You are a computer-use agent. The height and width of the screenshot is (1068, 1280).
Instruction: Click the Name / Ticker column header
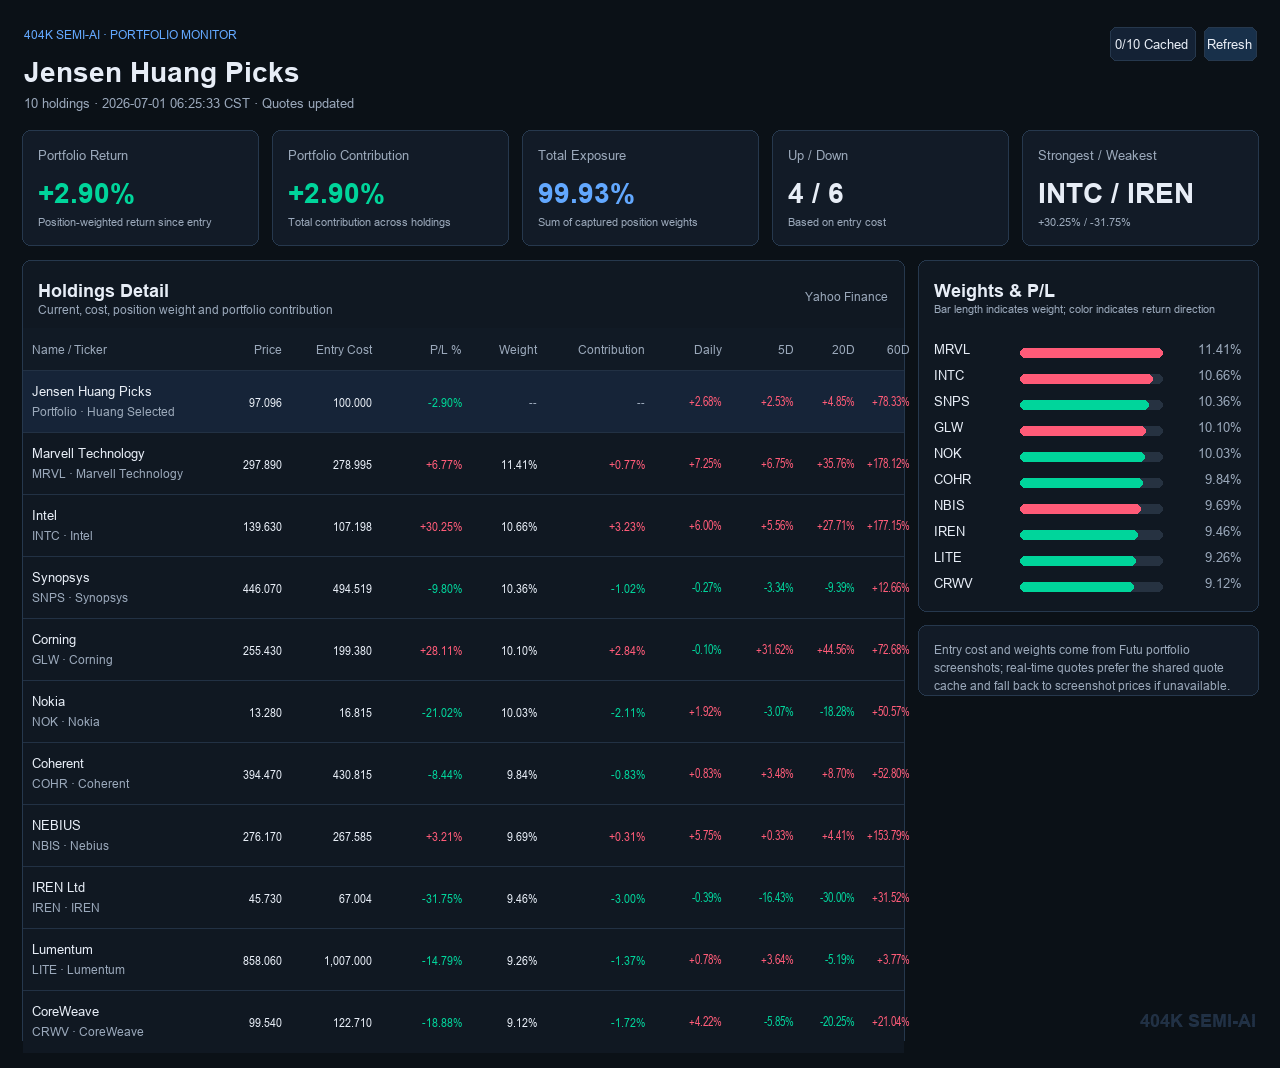click(x=69, y=350)
